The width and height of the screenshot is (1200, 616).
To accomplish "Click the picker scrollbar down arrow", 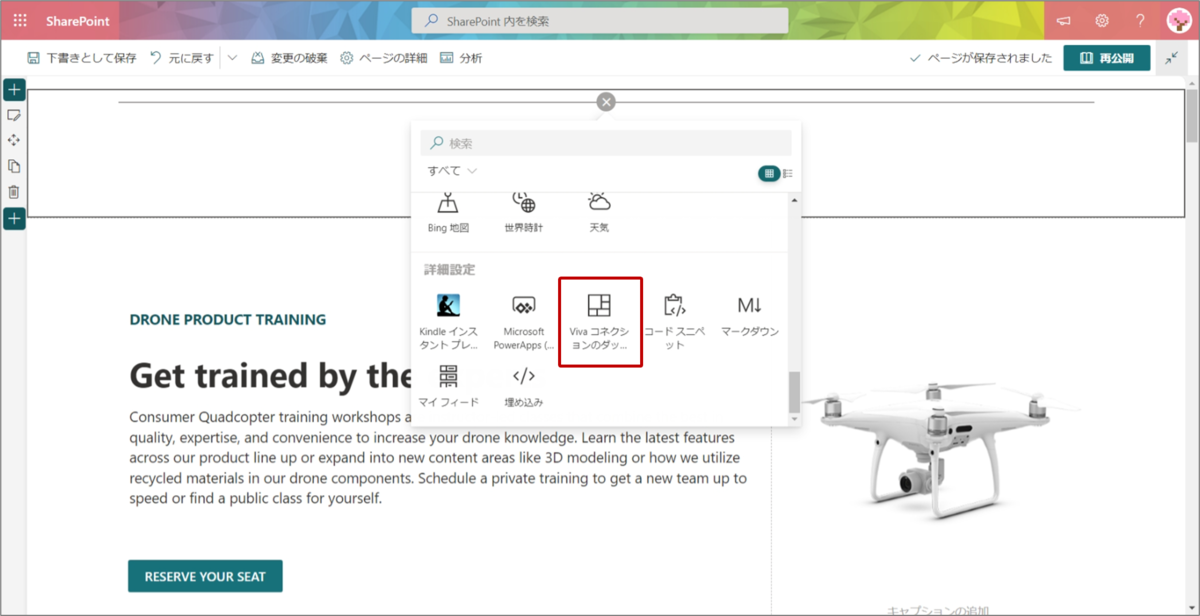I will click(x=795, y=419).
